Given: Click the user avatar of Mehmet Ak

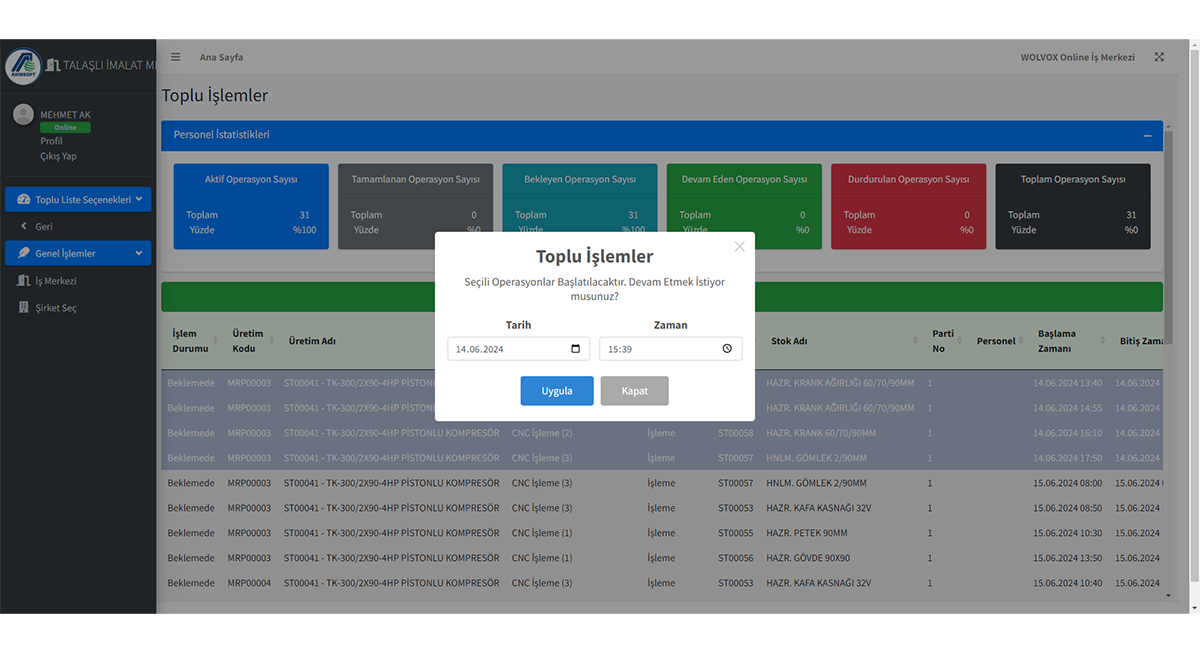Looking at the screenshot, I should [23, 115].
